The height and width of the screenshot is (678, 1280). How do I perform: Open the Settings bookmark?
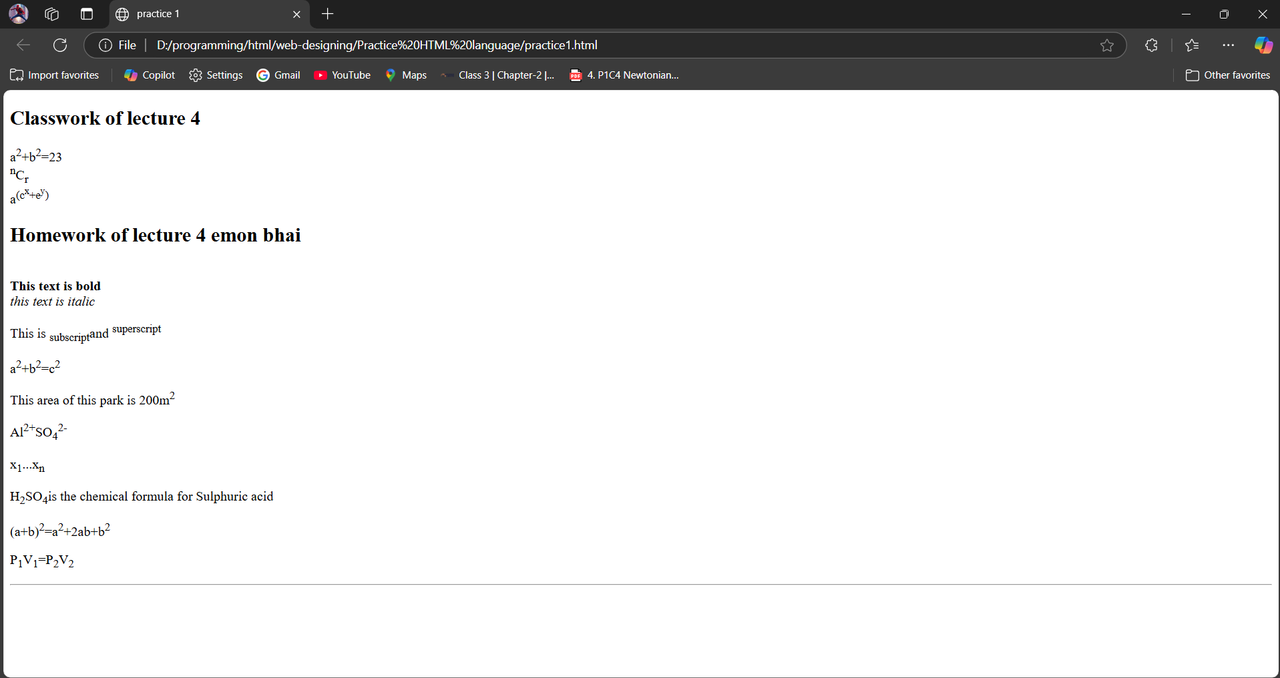(x=215, y=75)
